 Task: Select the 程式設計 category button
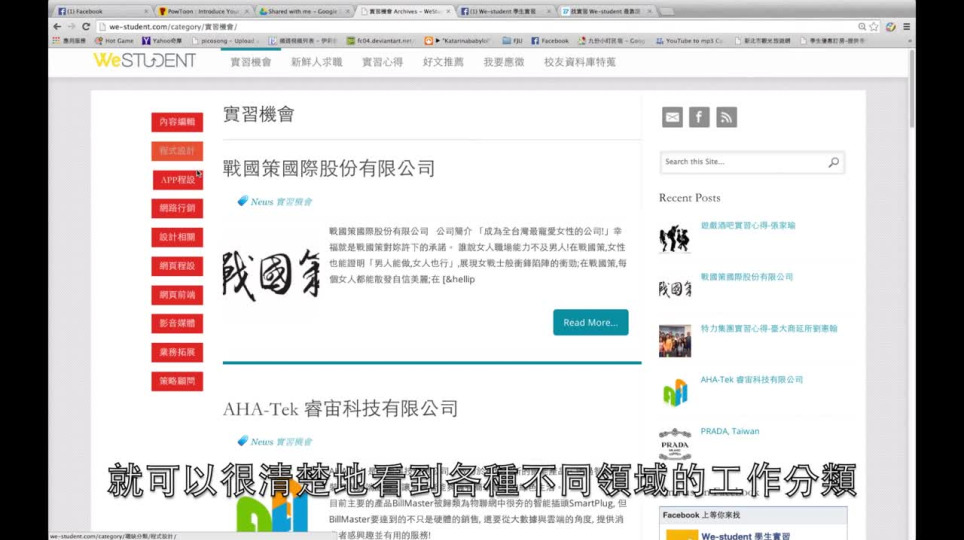(177, 151)
